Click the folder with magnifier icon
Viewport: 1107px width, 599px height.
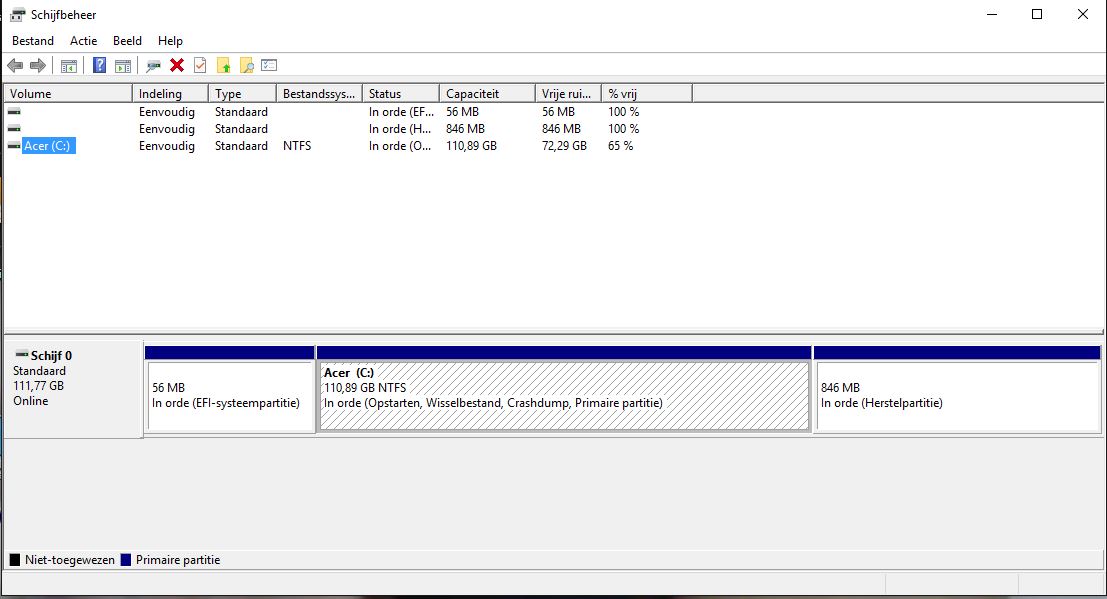coord(246,66)
